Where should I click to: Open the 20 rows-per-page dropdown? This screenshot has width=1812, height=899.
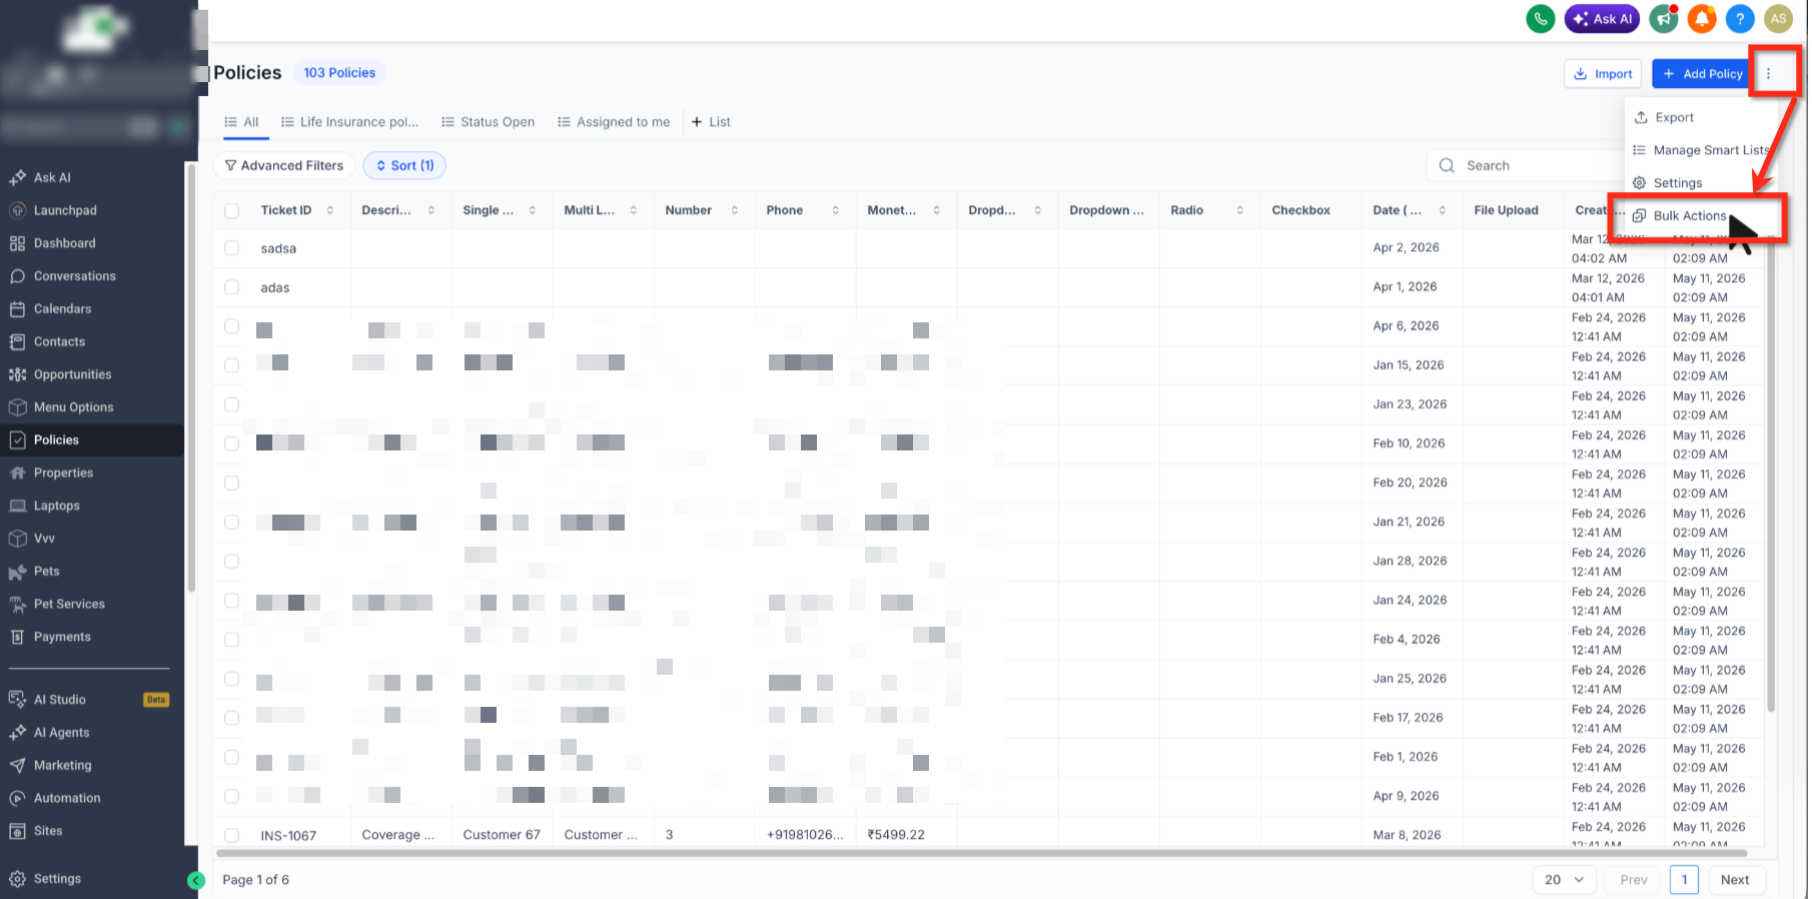click(x=1564, y=880)
